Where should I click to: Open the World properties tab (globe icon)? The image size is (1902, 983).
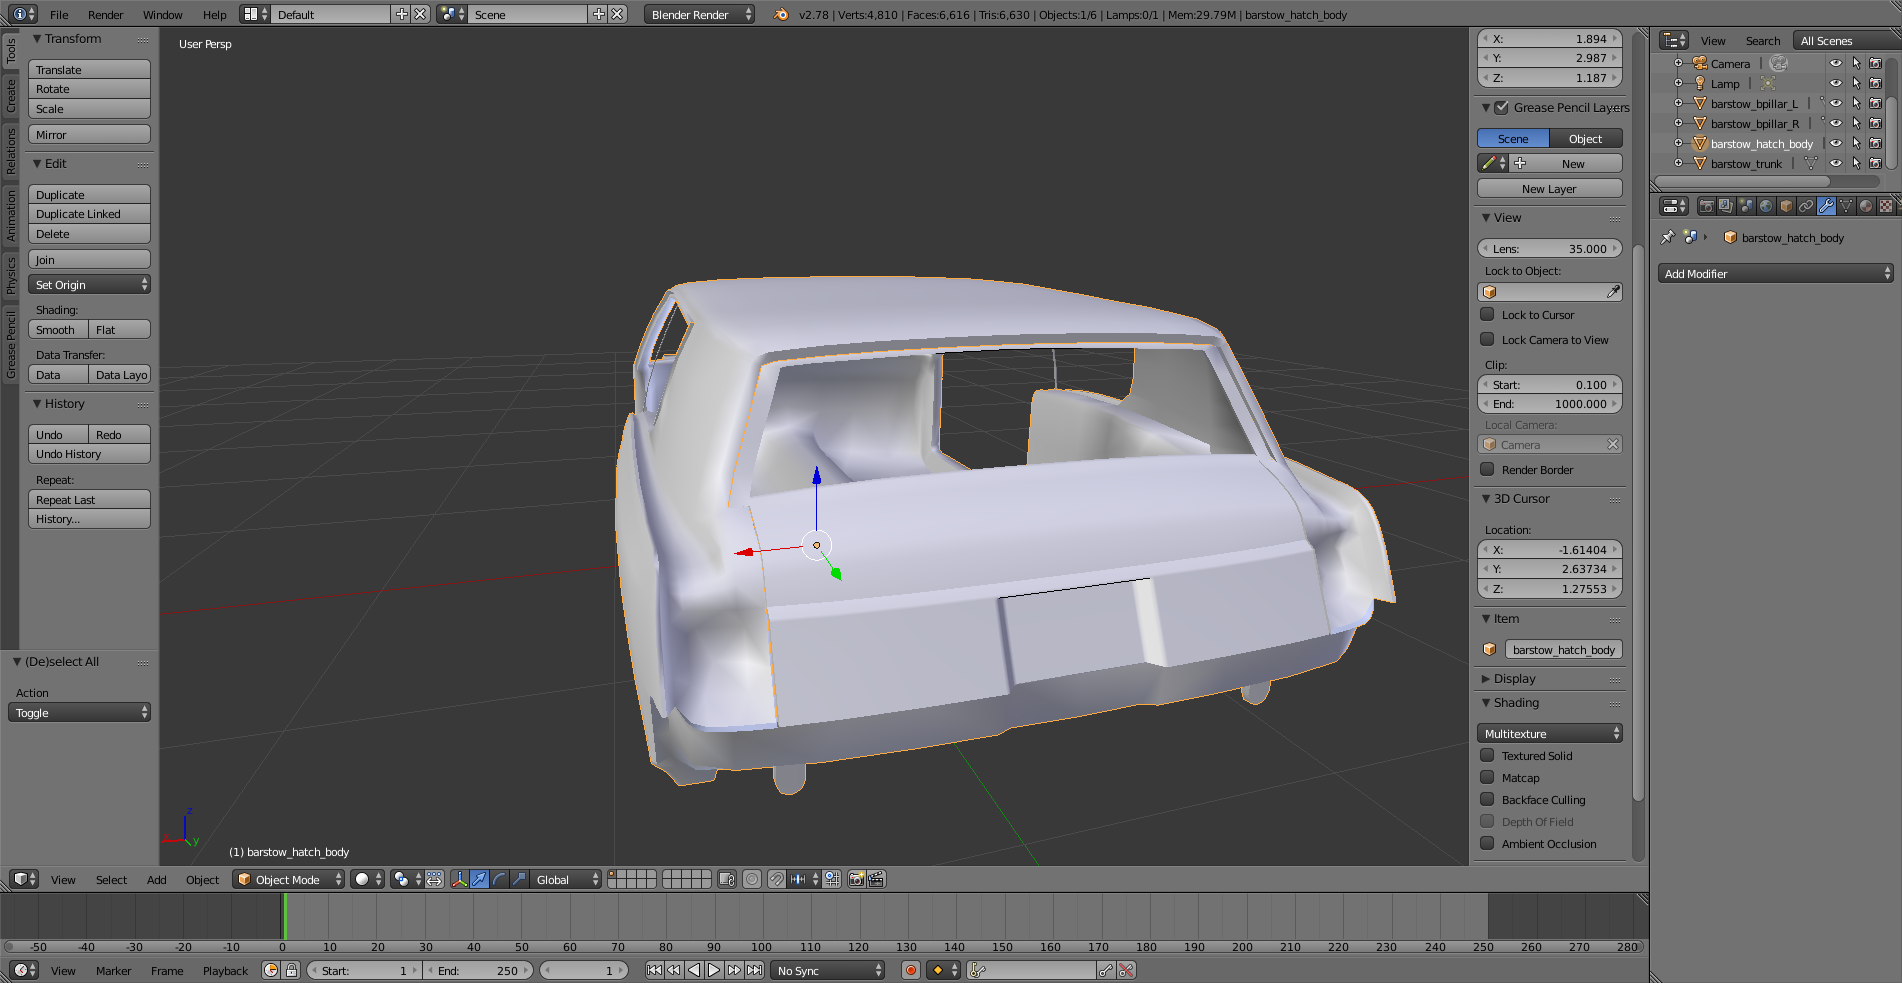[x=1766, y=206]
